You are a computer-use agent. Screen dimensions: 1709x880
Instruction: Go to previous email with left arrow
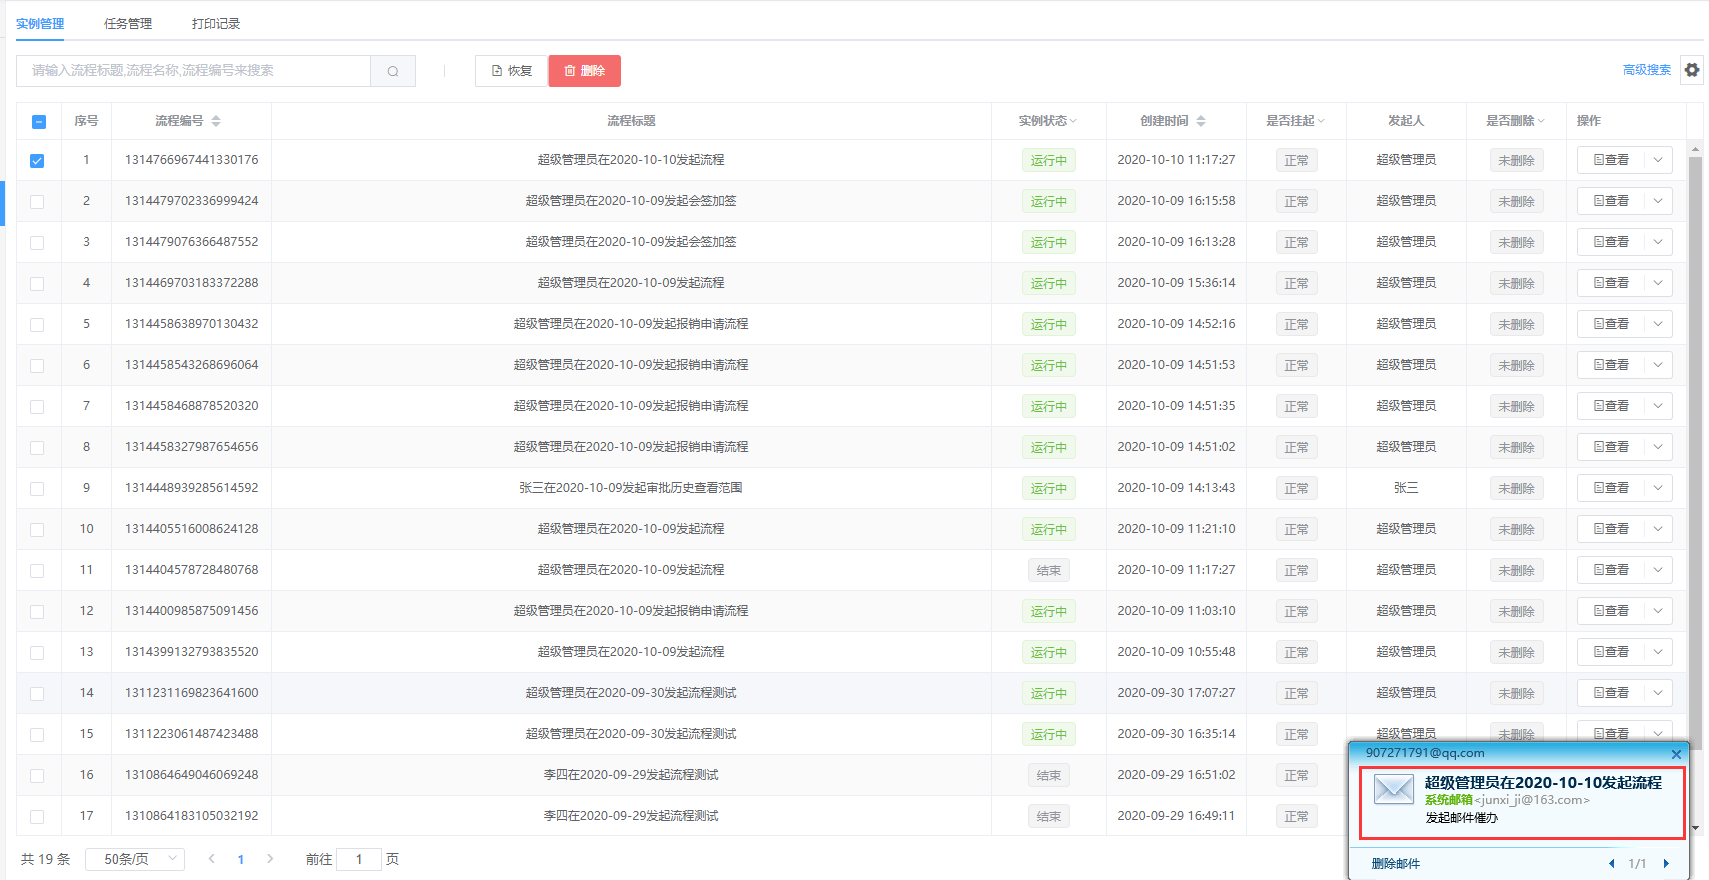pyautogui.click(x=1611, y=864)
